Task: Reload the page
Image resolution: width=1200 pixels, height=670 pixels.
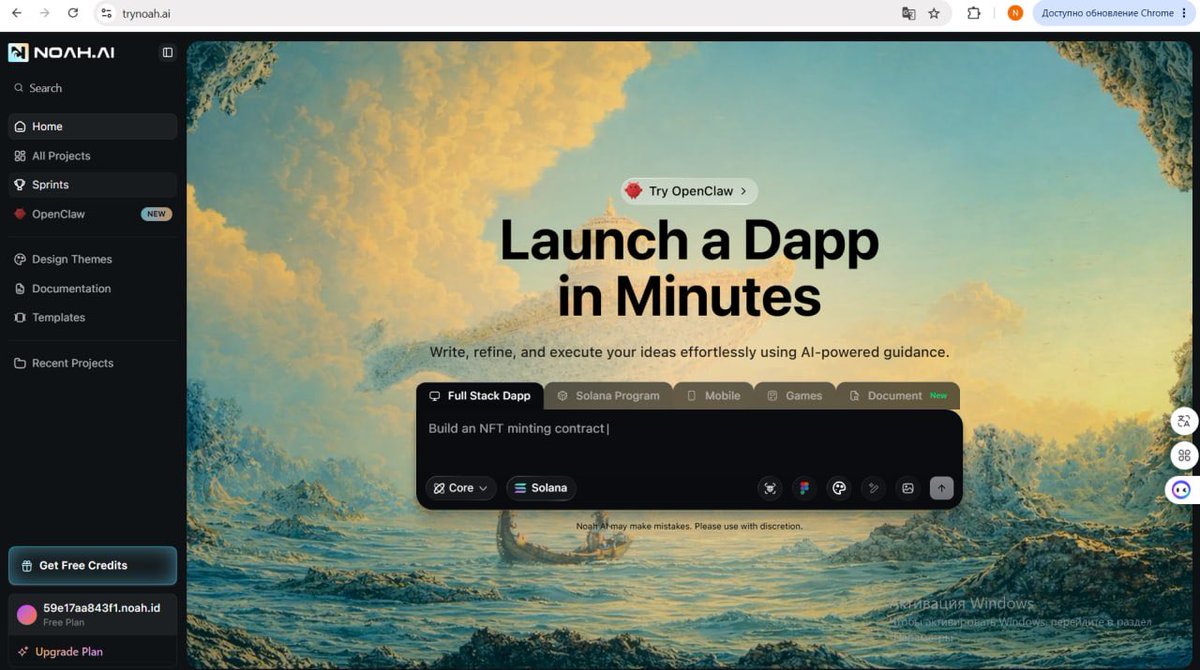Action: point(73,13)
